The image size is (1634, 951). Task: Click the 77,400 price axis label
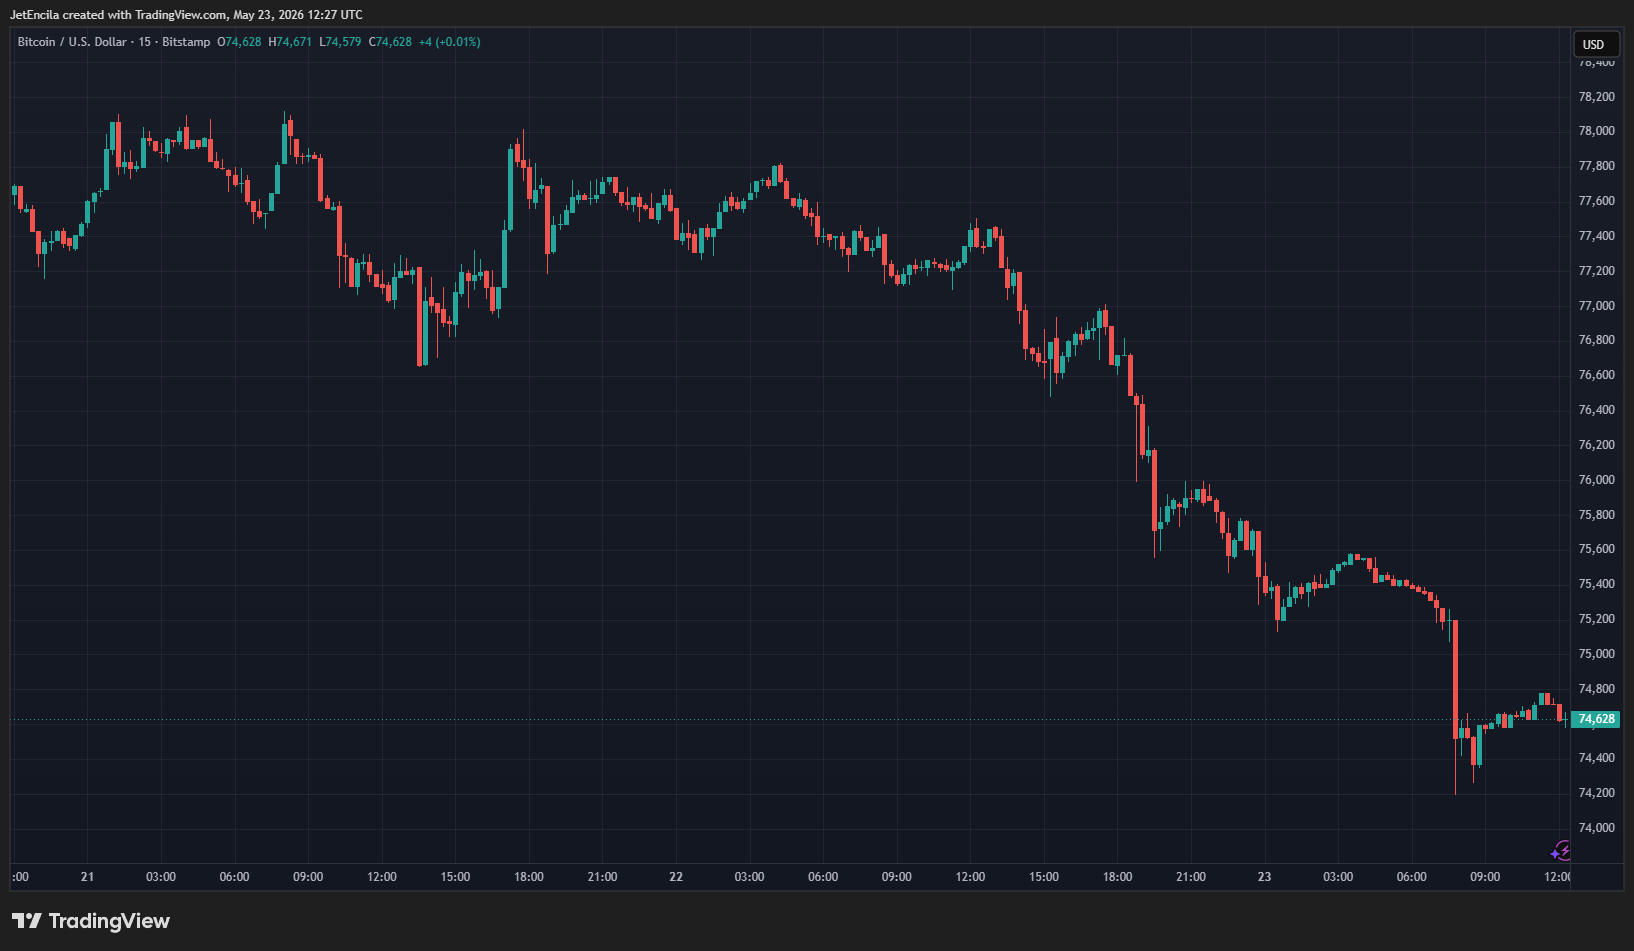pyautogui.click(x=1596, y=236)
